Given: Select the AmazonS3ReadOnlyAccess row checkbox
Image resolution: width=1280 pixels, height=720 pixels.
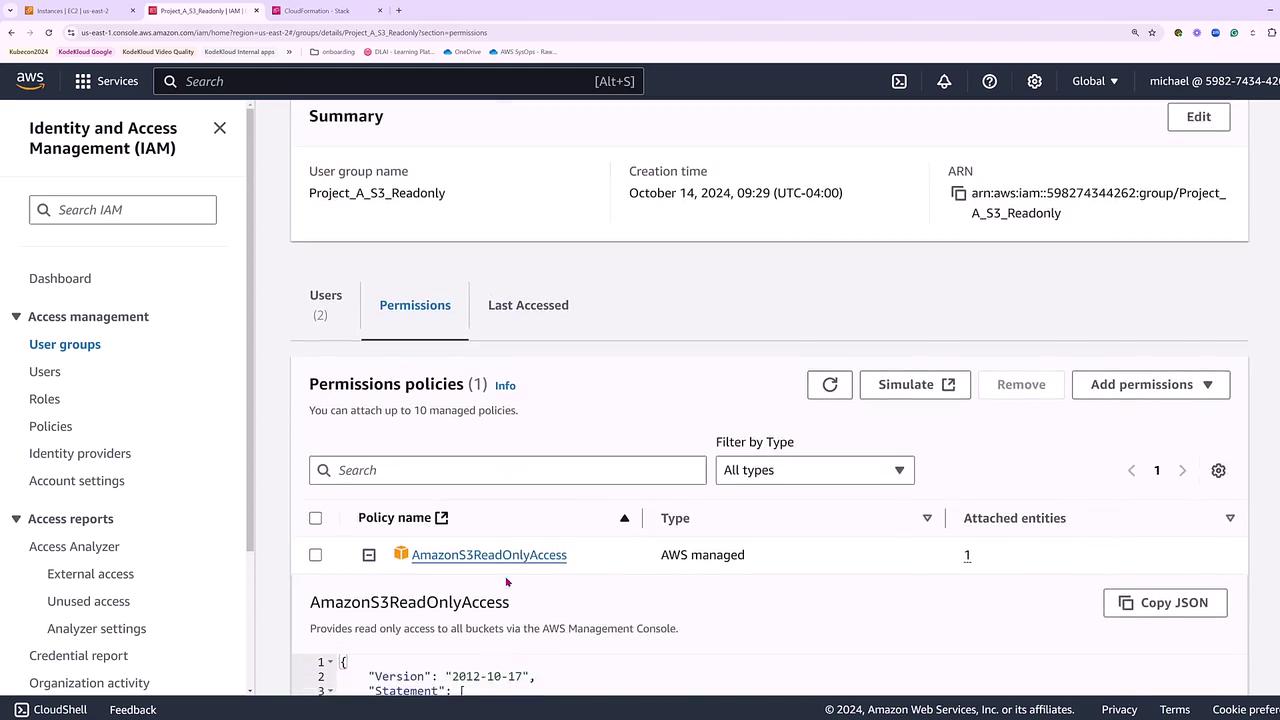Looking at the screenshot, I should tap(315, 555).
